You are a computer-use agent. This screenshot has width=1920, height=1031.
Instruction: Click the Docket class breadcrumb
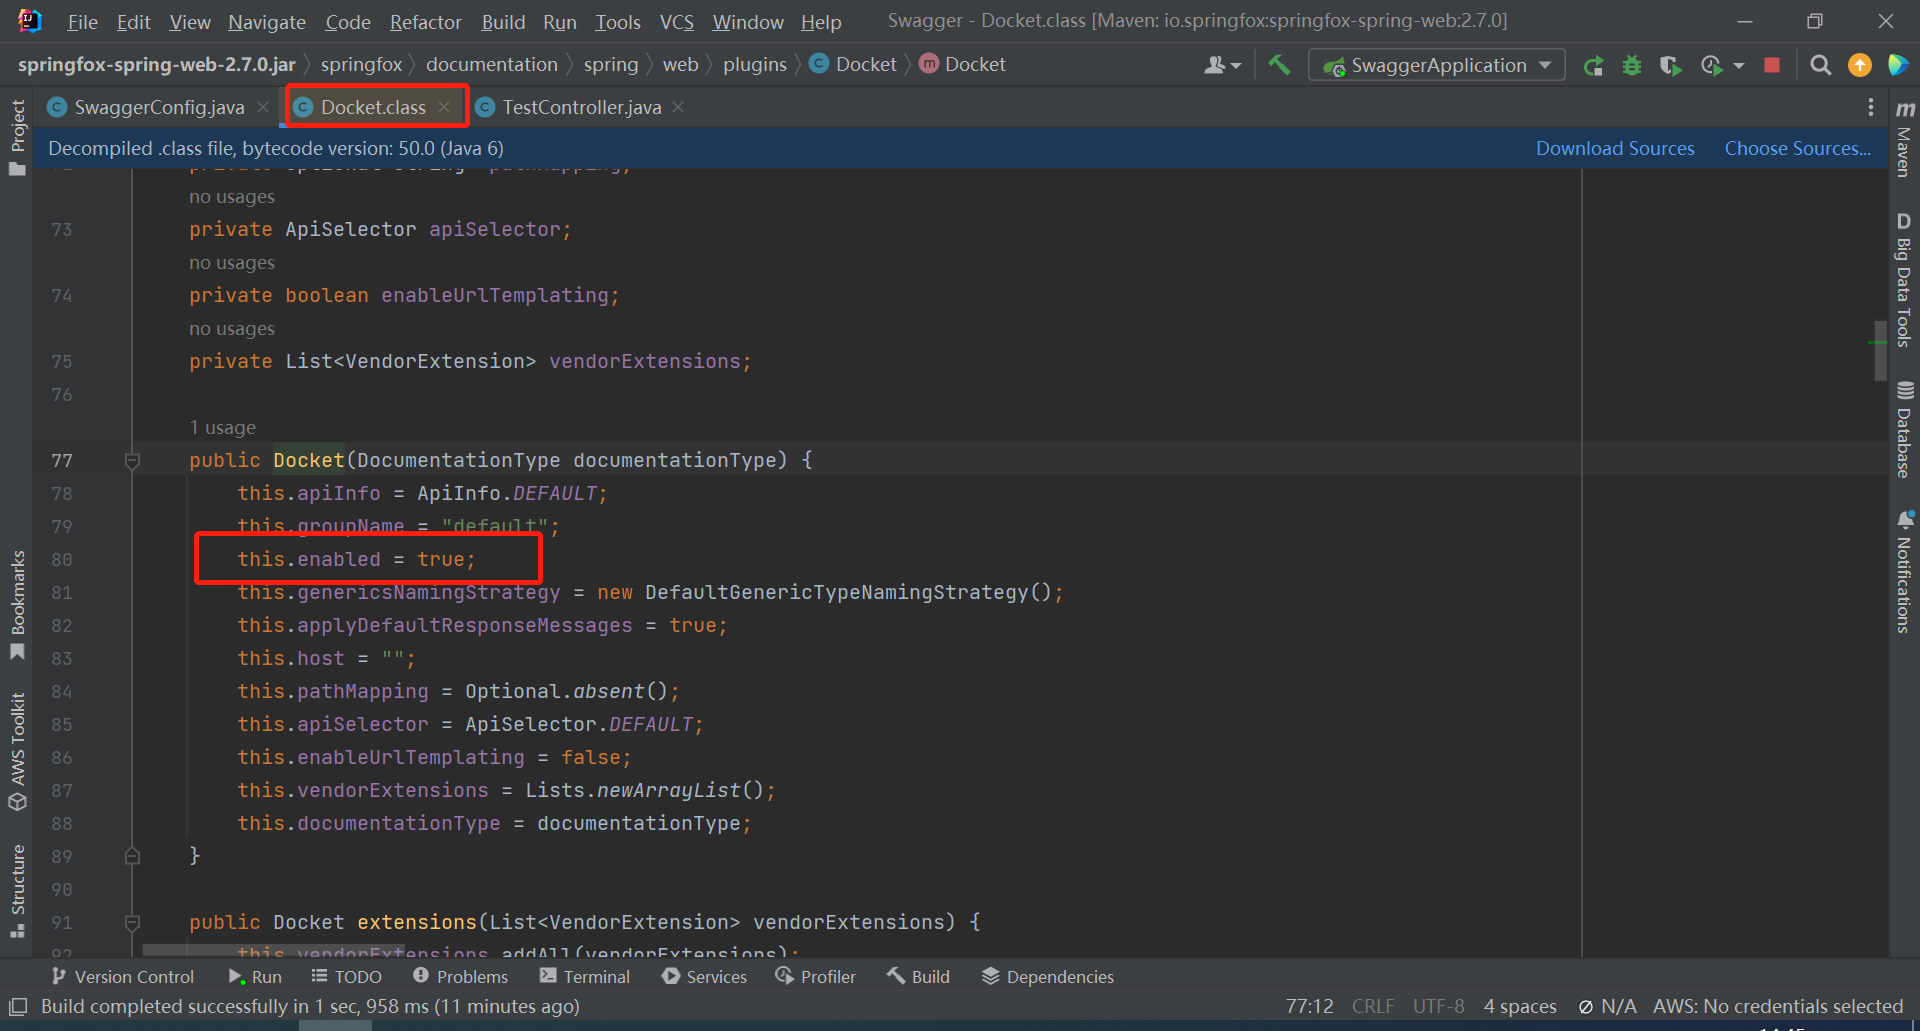[x=854, y=64]
